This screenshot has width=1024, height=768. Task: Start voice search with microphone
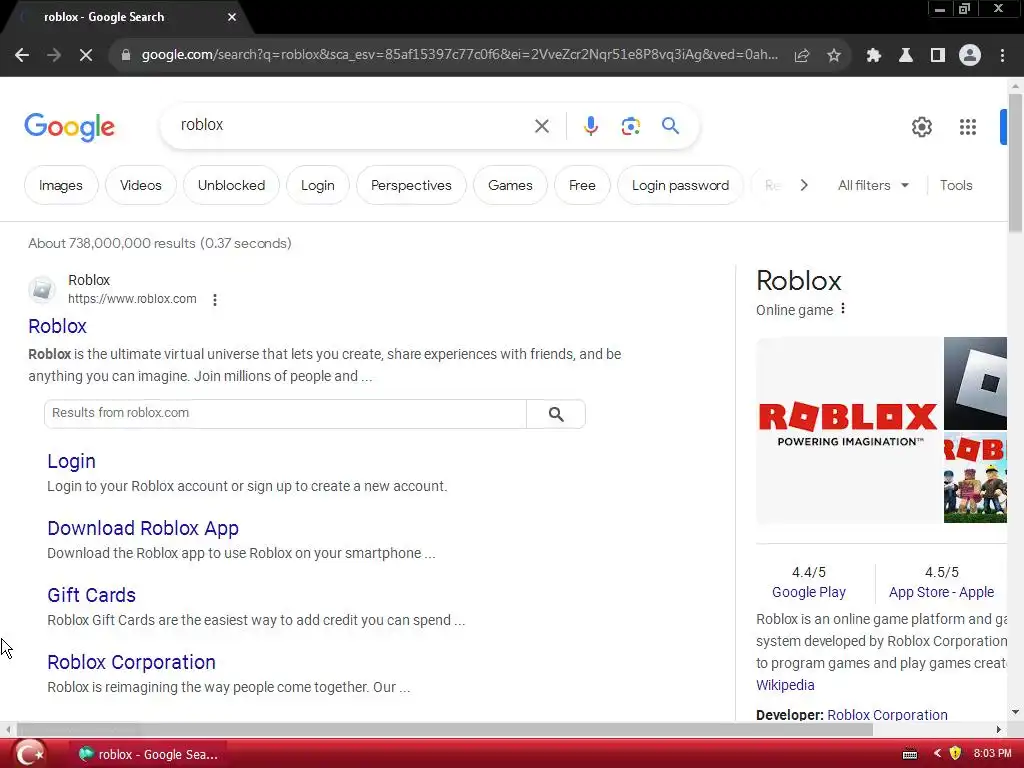[590, 126]
